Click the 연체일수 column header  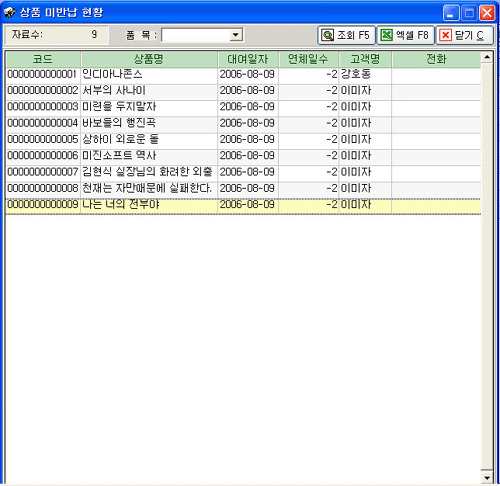(308, 59)
